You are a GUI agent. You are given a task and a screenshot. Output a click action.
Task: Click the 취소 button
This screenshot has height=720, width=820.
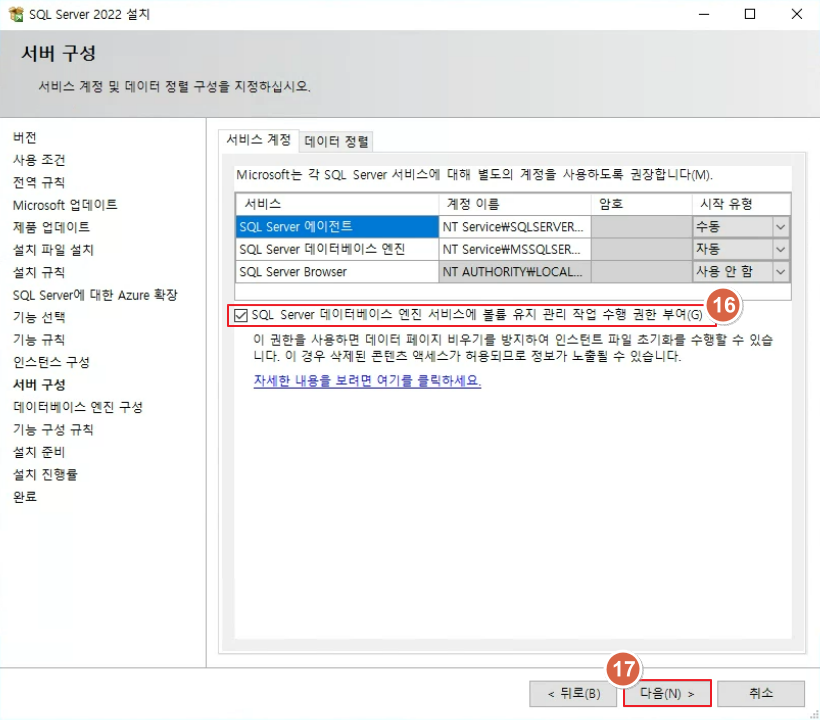point(761,693)
